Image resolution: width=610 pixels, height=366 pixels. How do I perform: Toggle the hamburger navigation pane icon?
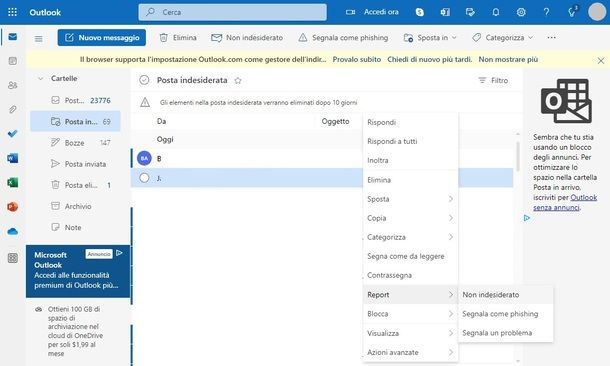click(x=39, y=39)
